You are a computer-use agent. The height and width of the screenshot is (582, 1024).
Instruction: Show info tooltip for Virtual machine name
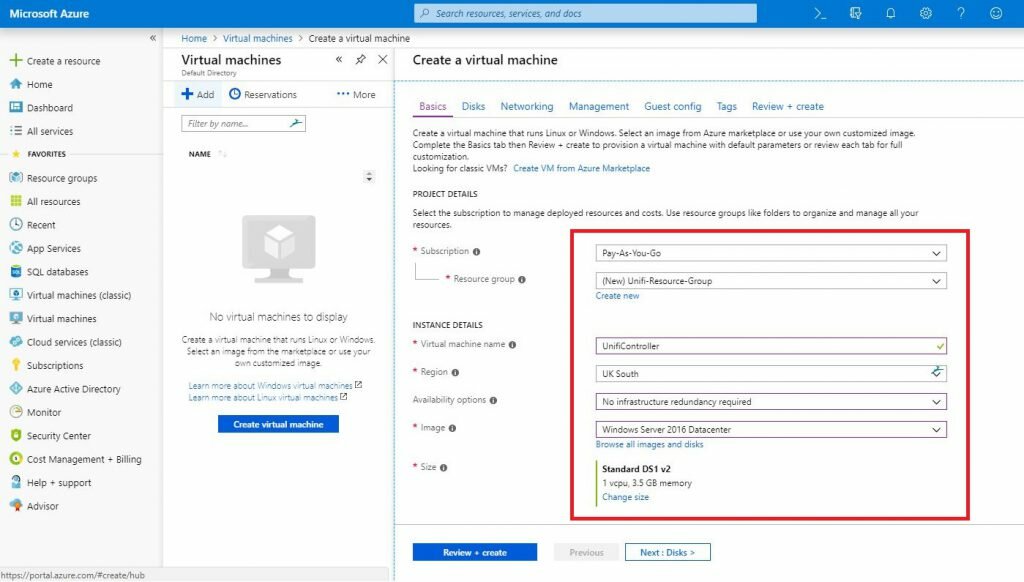513,345
